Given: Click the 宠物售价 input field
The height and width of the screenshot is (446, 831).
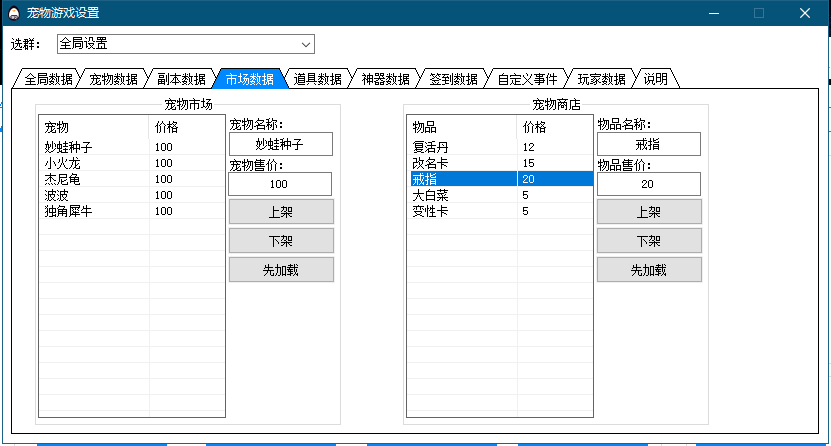Looking at the screenshot, I should [x=280, y=184].
